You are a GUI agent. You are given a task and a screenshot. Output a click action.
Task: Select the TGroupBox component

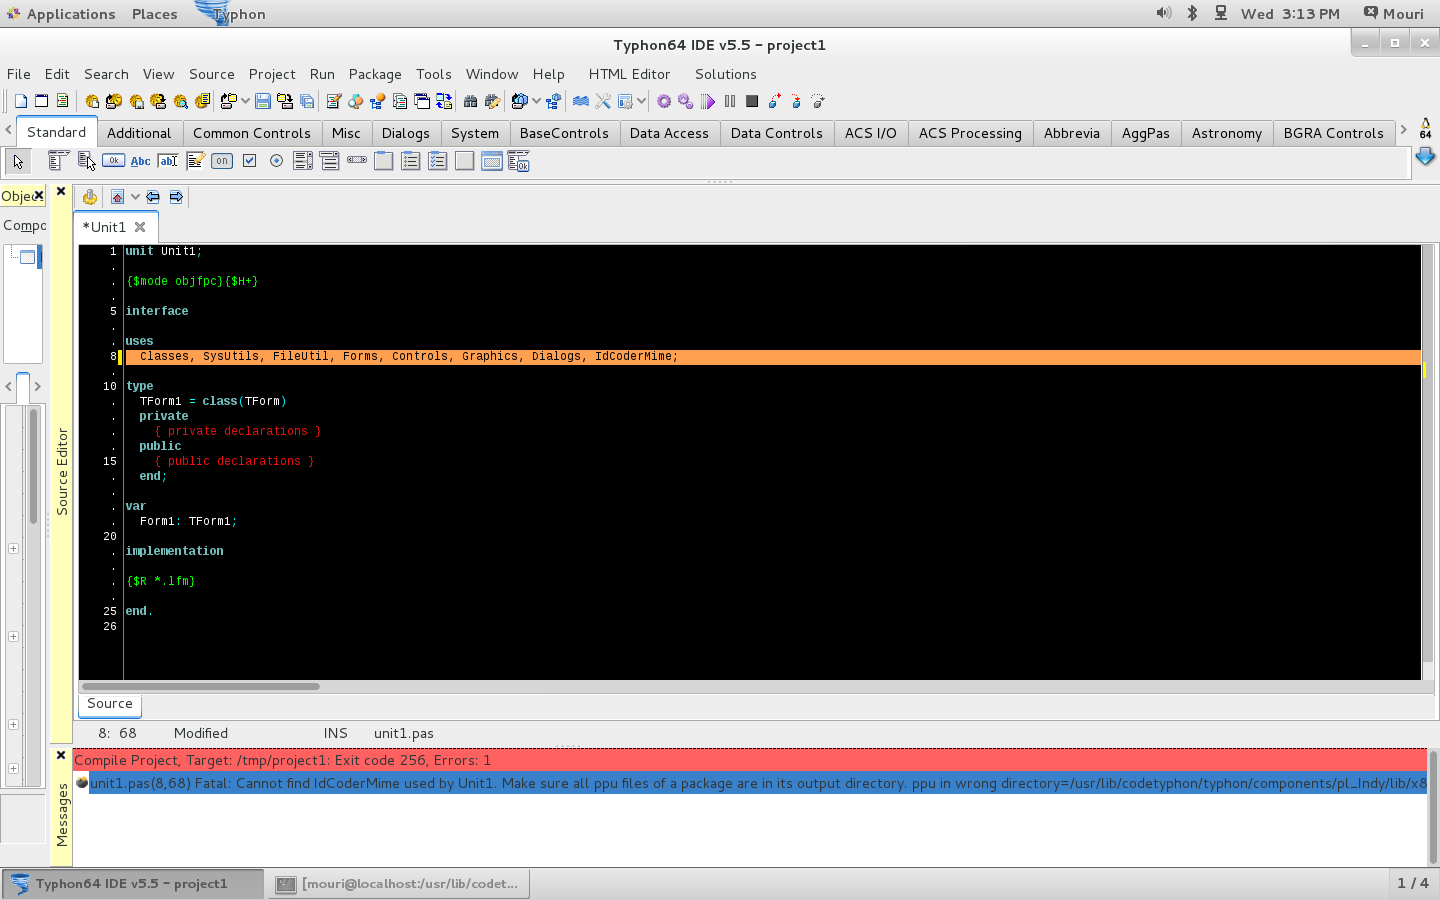click(x=383, y=161)
